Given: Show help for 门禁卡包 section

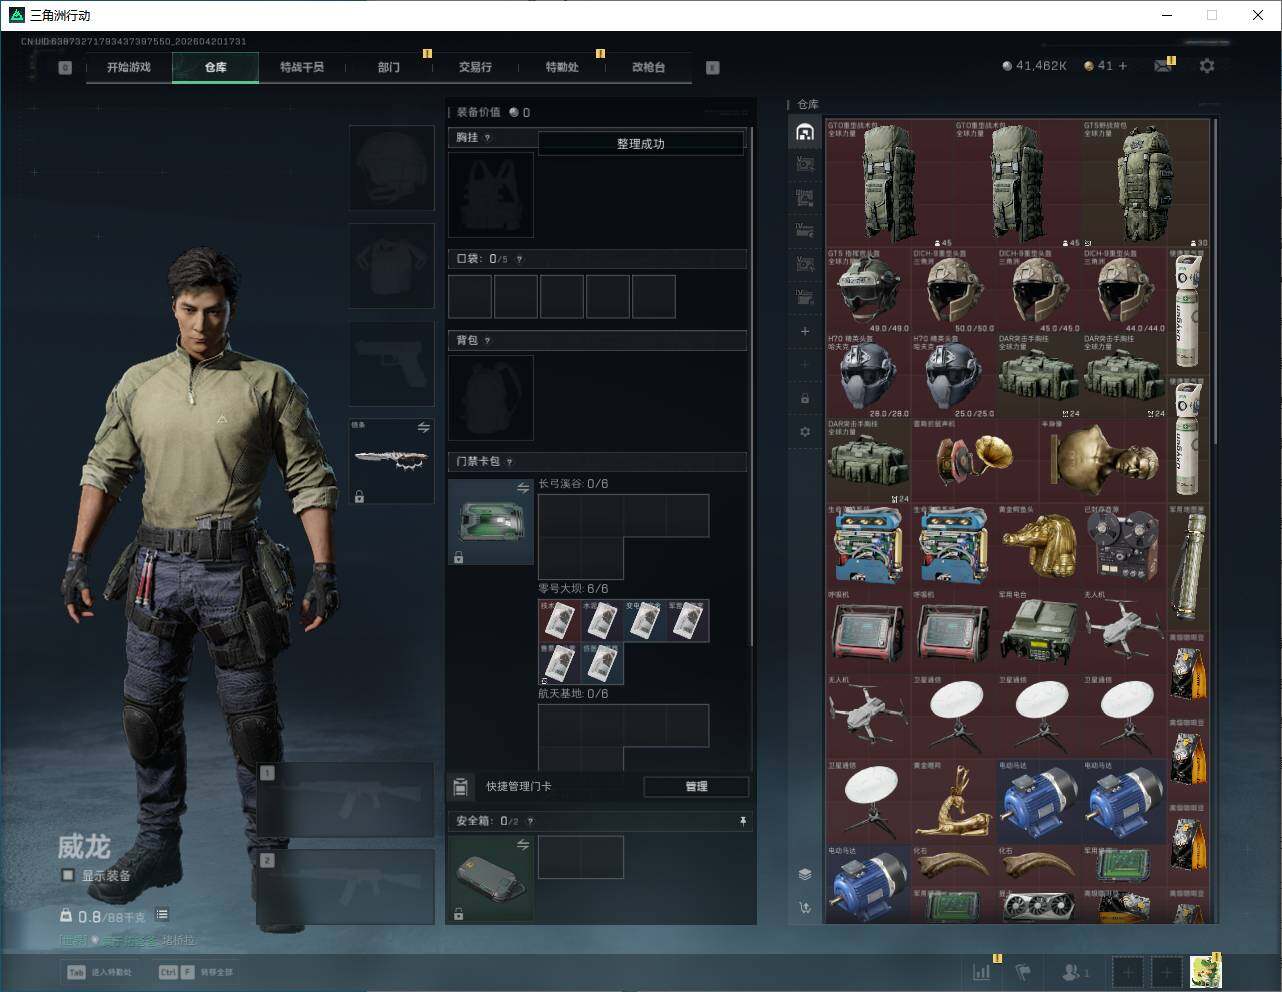Looking at the screenshot, I should [509, 462].
